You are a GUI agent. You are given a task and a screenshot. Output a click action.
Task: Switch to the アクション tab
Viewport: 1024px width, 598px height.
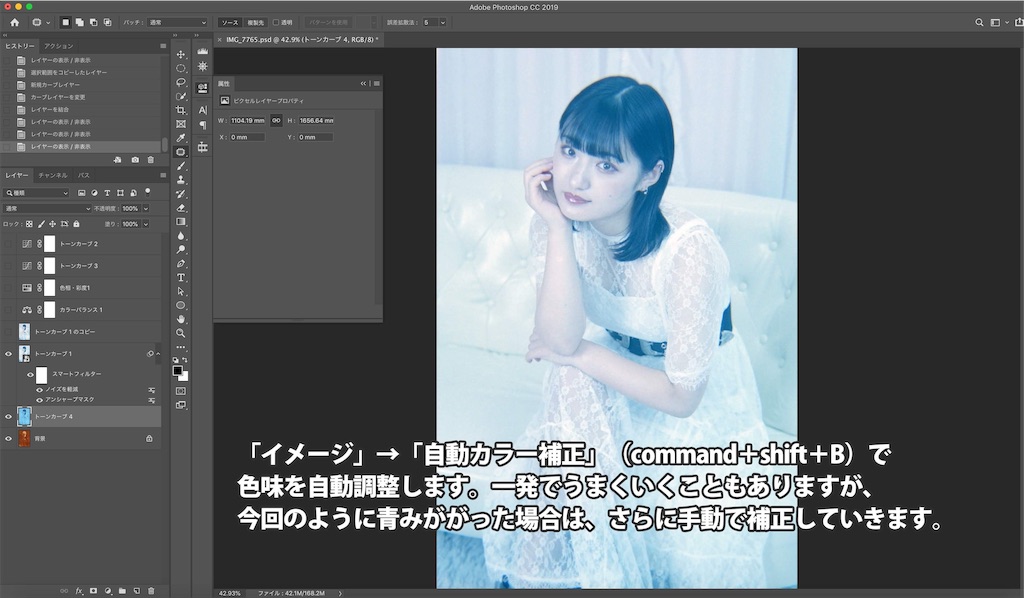(x=58, y=44)
